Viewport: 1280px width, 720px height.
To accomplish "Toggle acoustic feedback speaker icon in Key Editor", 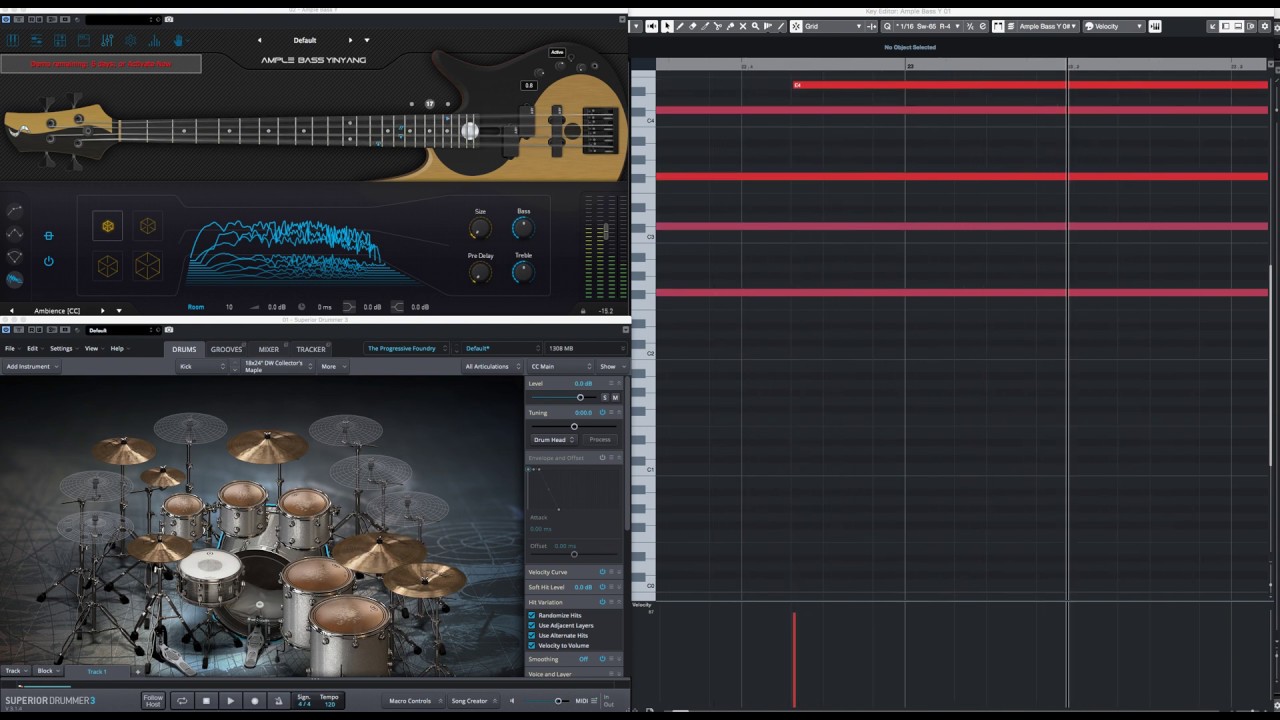I will [x=651, y=26].
